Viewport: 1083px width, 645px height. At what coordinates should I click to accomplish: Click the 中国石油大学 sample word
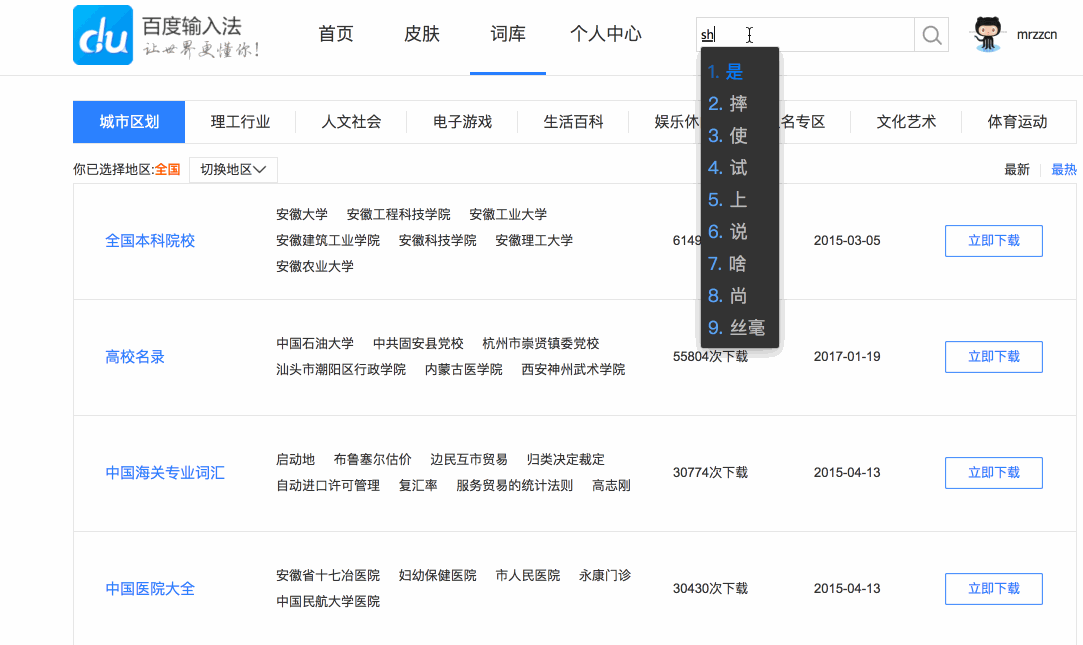315,344
